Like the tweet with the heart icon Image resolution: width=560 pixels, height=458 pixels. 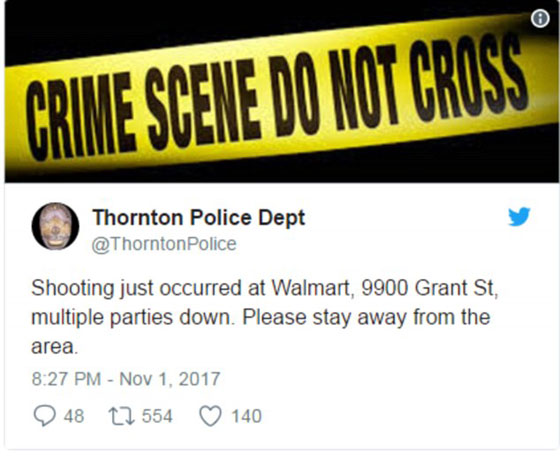coord(210,417)
